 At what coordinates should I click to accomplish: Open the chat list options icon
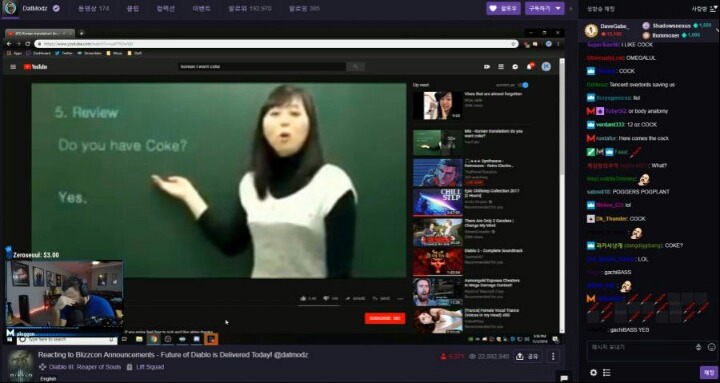point(607,372)
